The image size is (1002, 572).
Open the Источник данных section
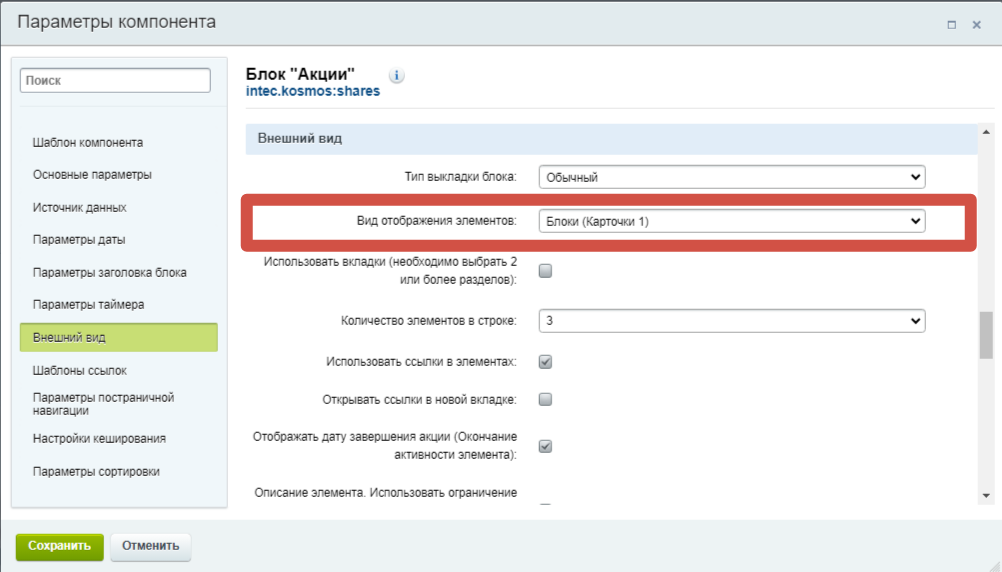[x=79, y=208]
